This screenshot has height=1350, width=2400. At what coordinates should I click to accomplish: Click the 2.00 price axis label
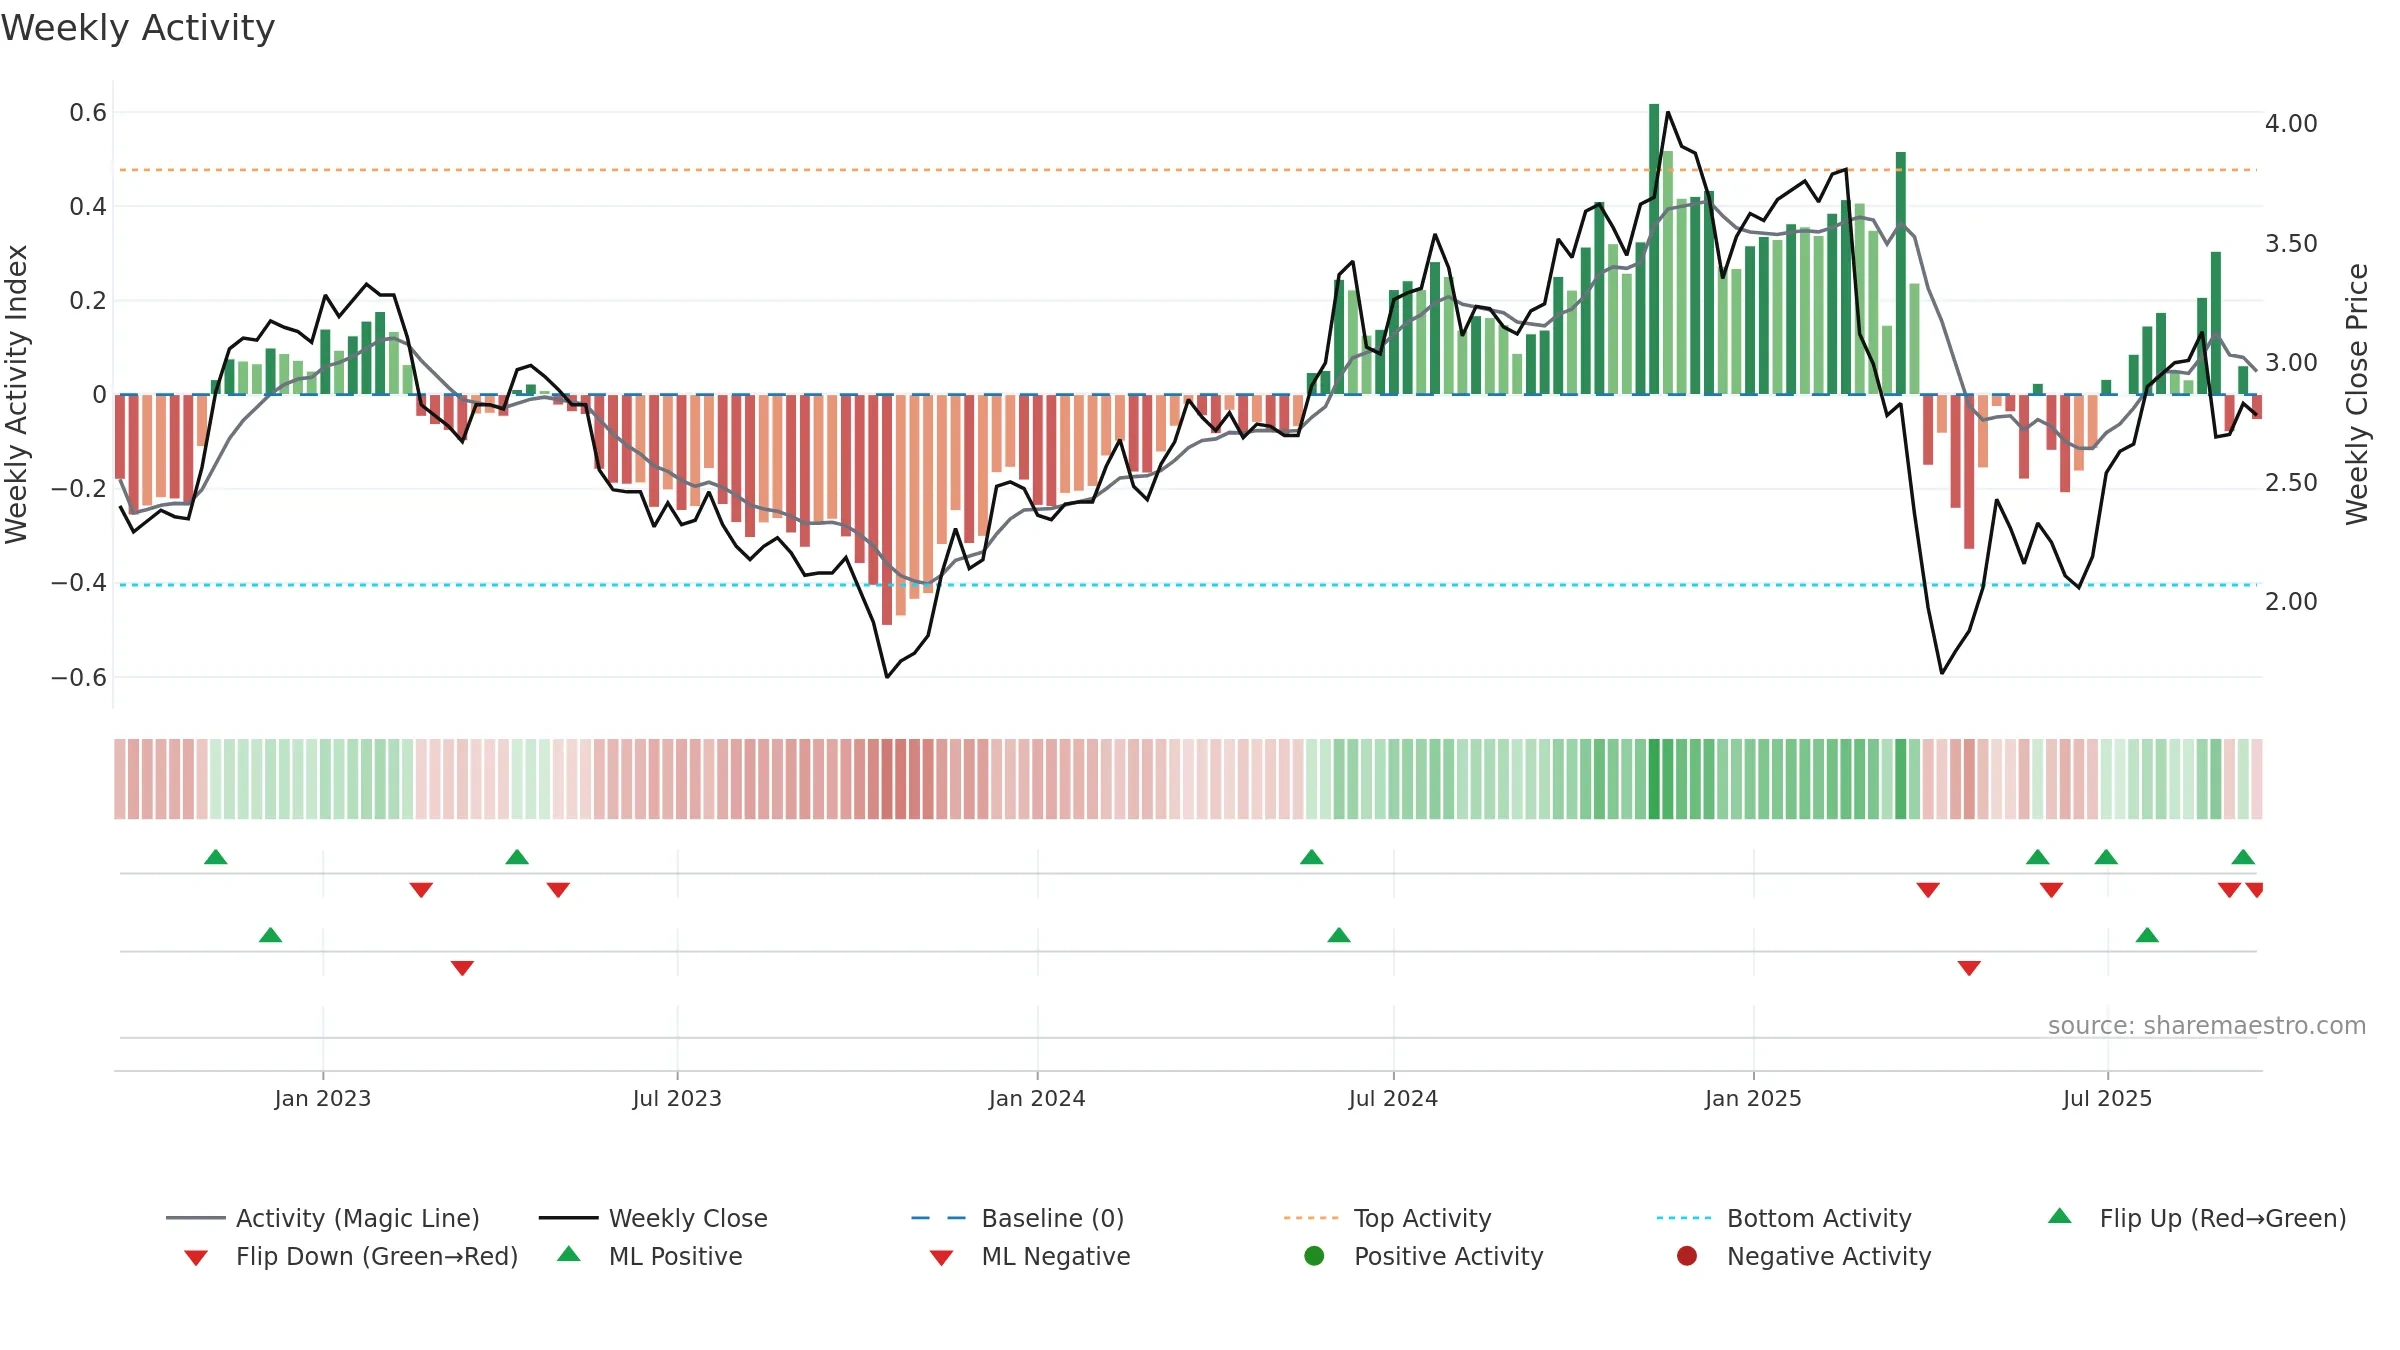(x=2291, y=602)
